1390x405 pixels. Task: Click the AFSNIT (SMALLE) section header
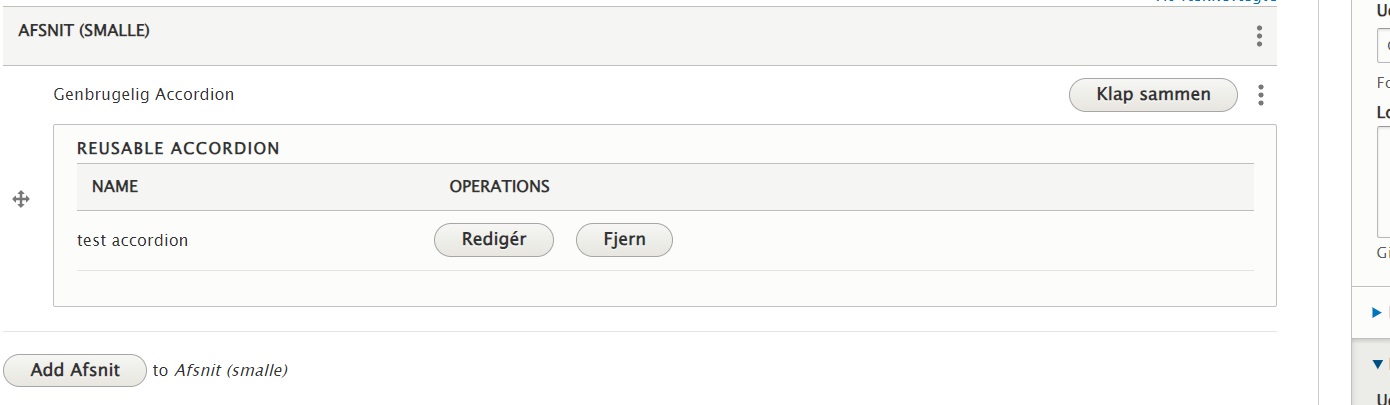click(x=84, y=31)
